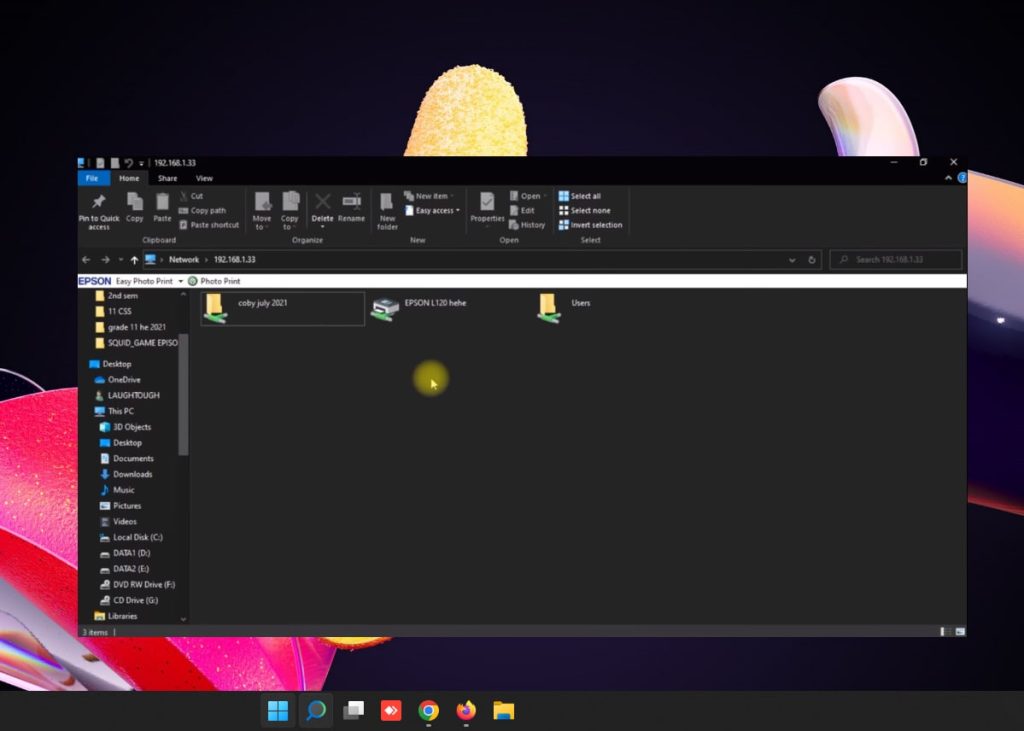Switch to large icons view in status bar

tap(960, 632)
